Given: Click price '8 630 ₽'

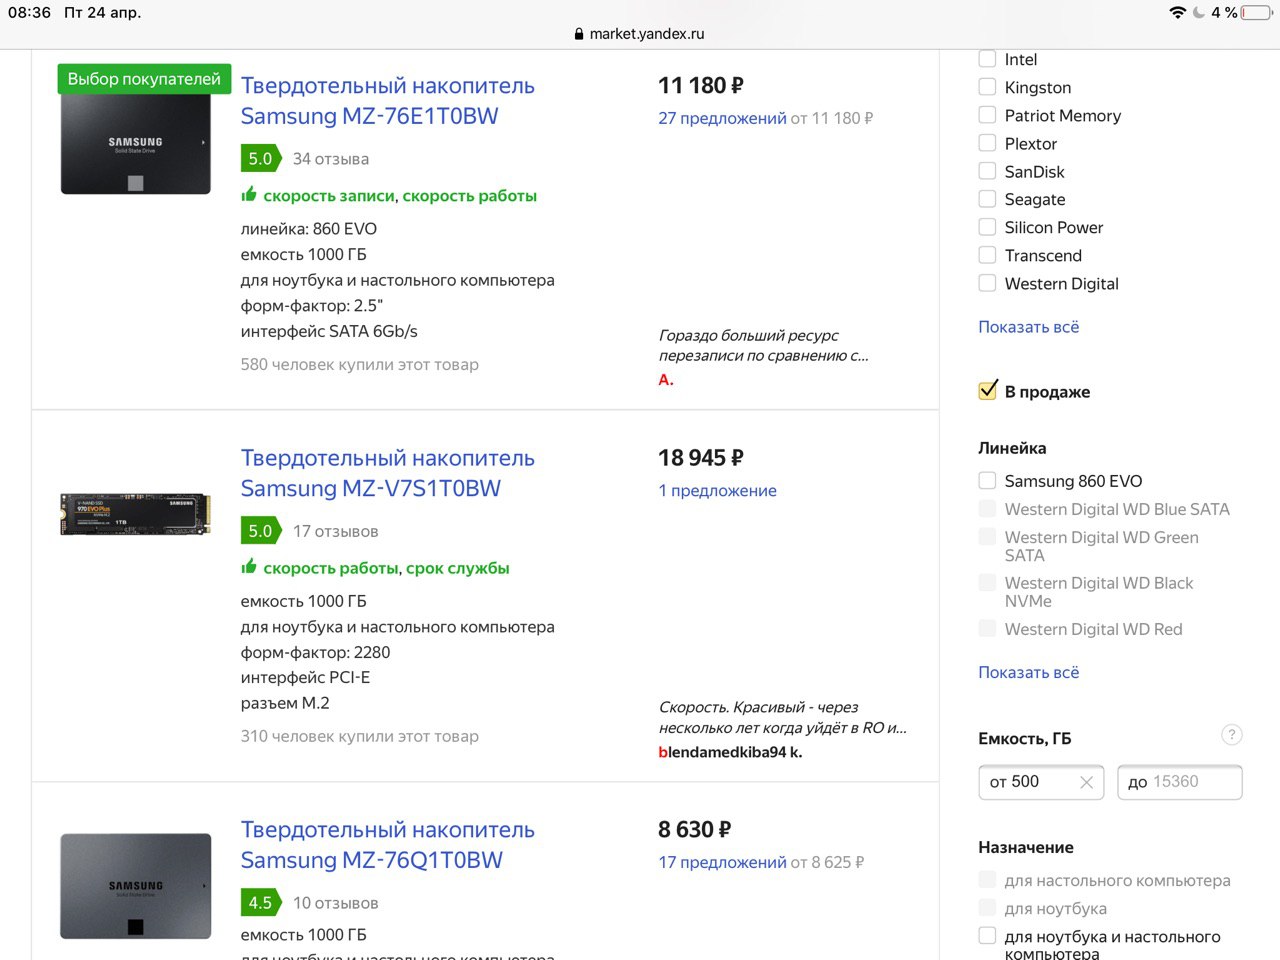Looking at the screenshot, I should pos(695,830).
